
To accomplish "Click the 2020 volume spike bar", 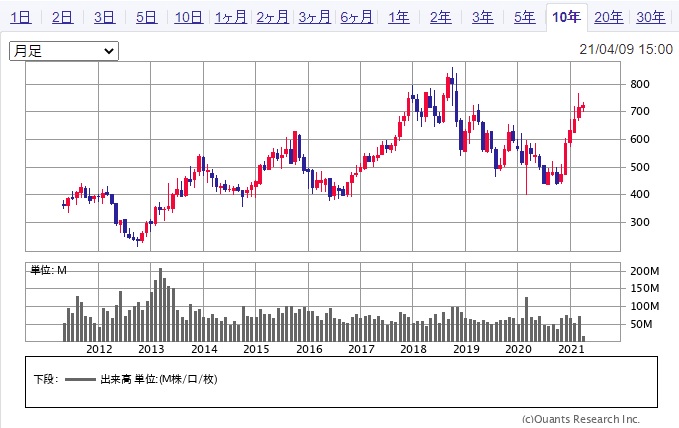I will [527, 319].
